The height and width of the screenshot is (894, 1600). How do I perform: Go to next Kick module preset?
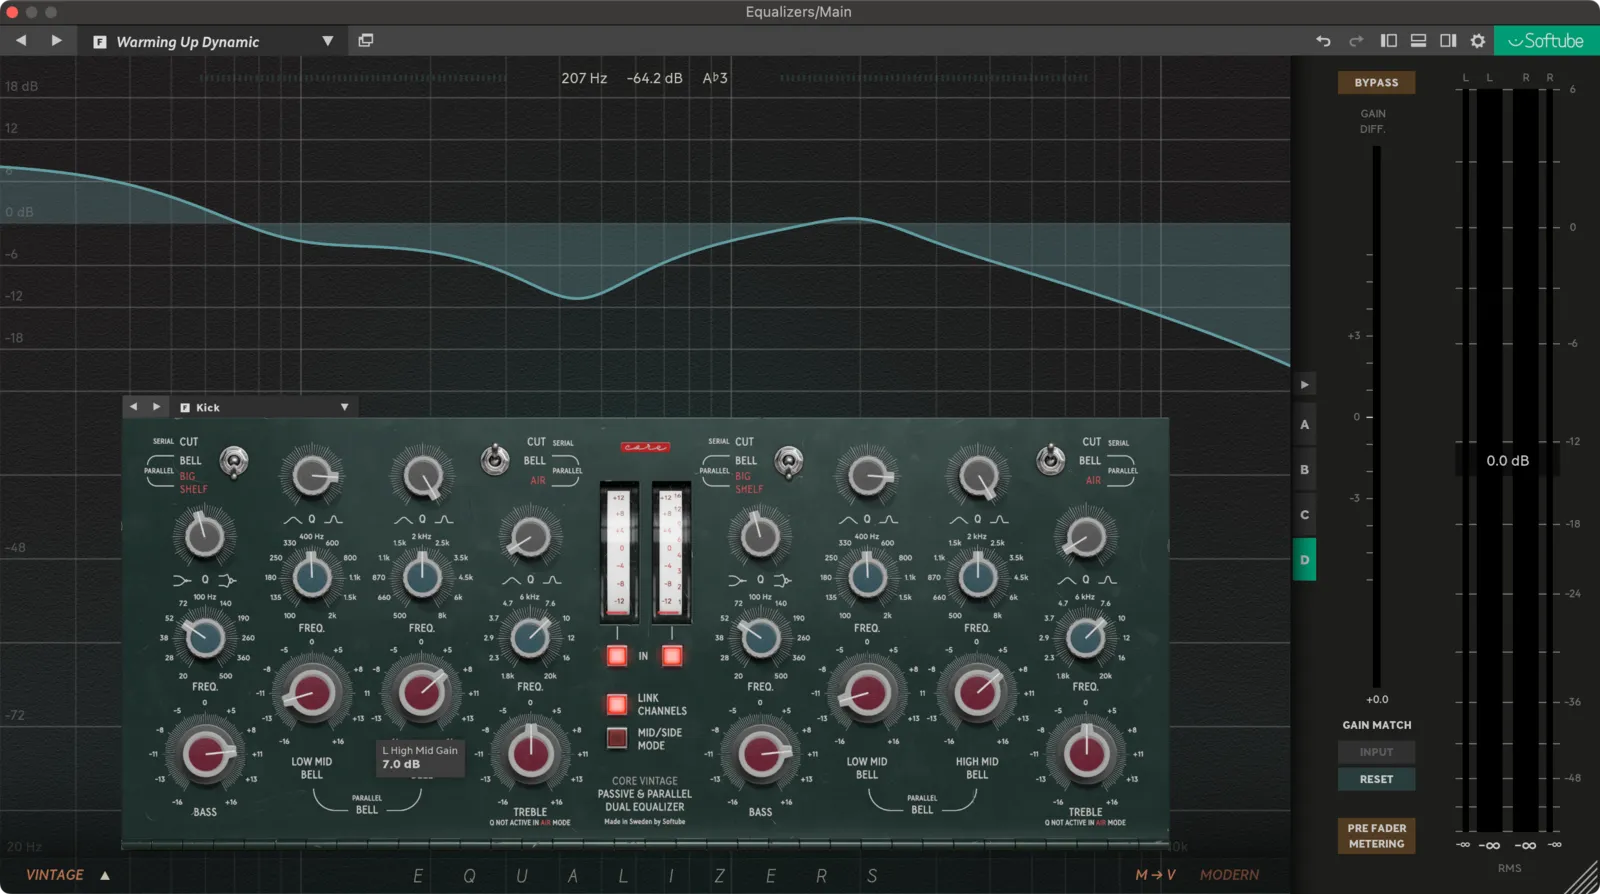(x=156, y=407)
